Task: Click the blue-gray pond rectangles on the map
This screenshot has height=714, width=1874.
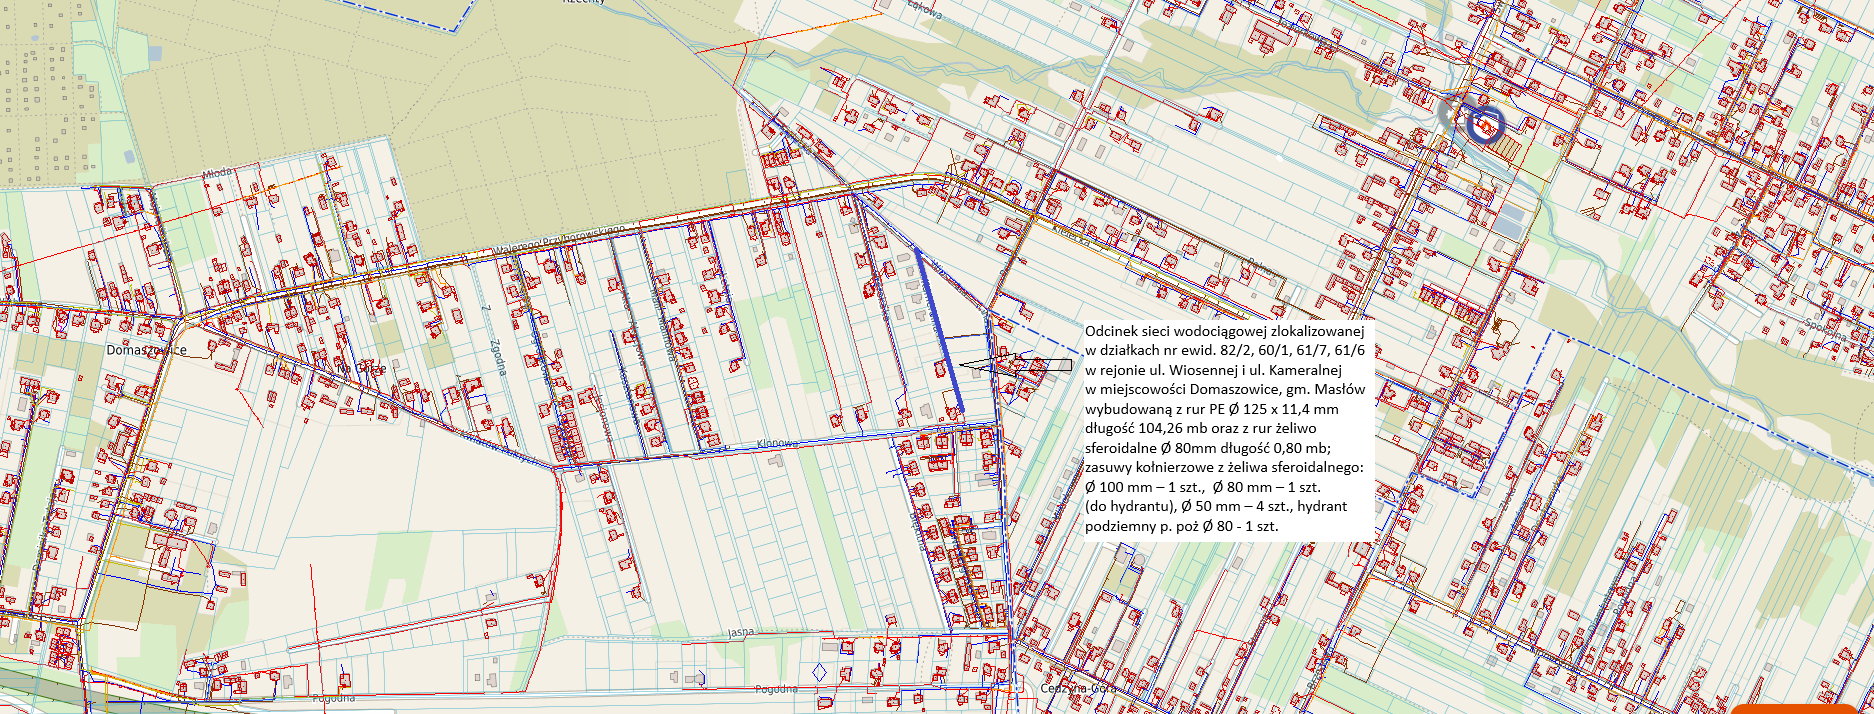Action: (x=1510, y=222)
